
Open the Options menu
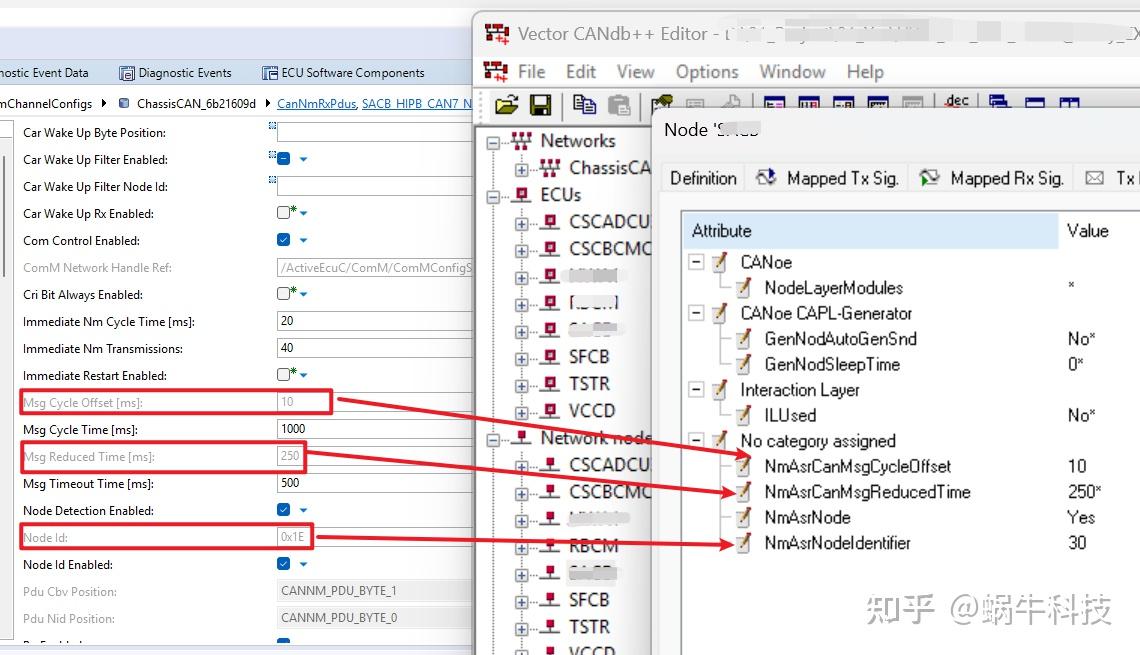point(707,71)
